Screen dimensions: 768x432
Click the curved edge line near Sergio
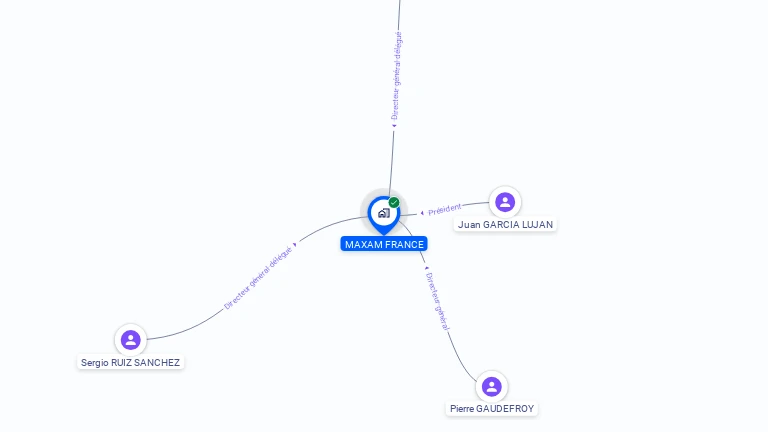(x=186, y=331)
